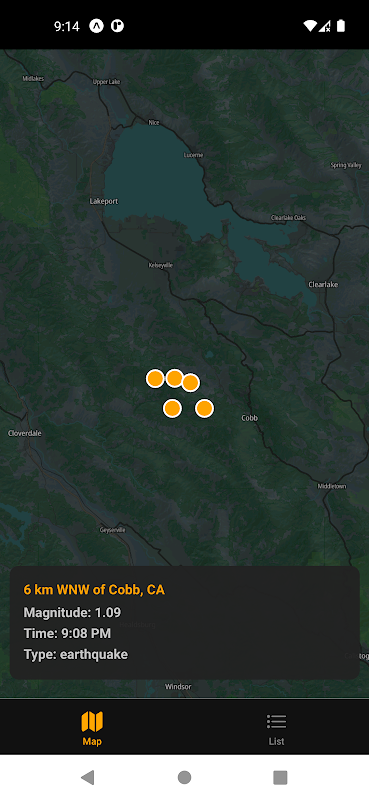Select the earthquake marker nearest Cobb
This screenshot has width=369, height=800.
tap(204, 408)
